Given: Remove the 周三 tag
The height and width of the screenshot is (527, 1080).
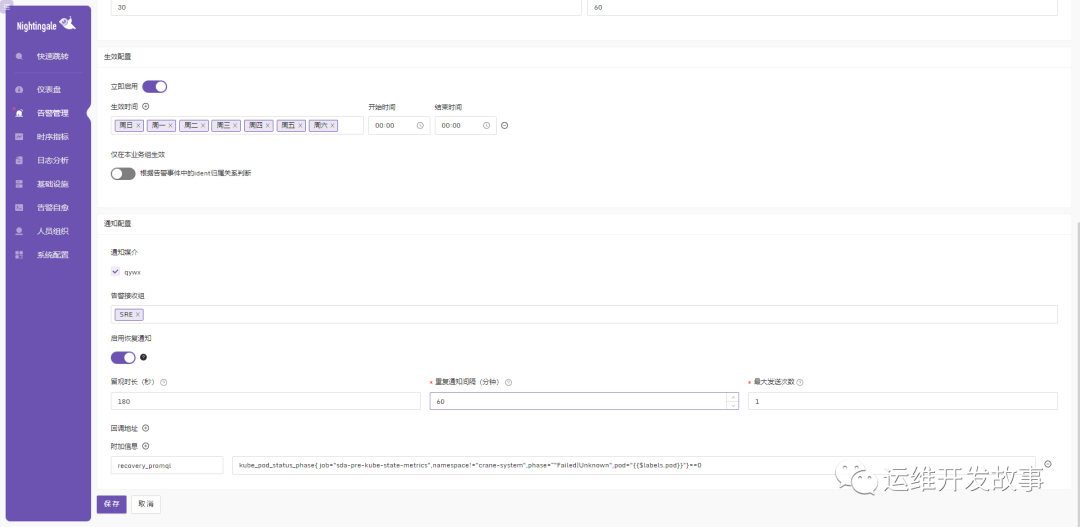Looking at the screenshot, I should [x=236, y=125].
